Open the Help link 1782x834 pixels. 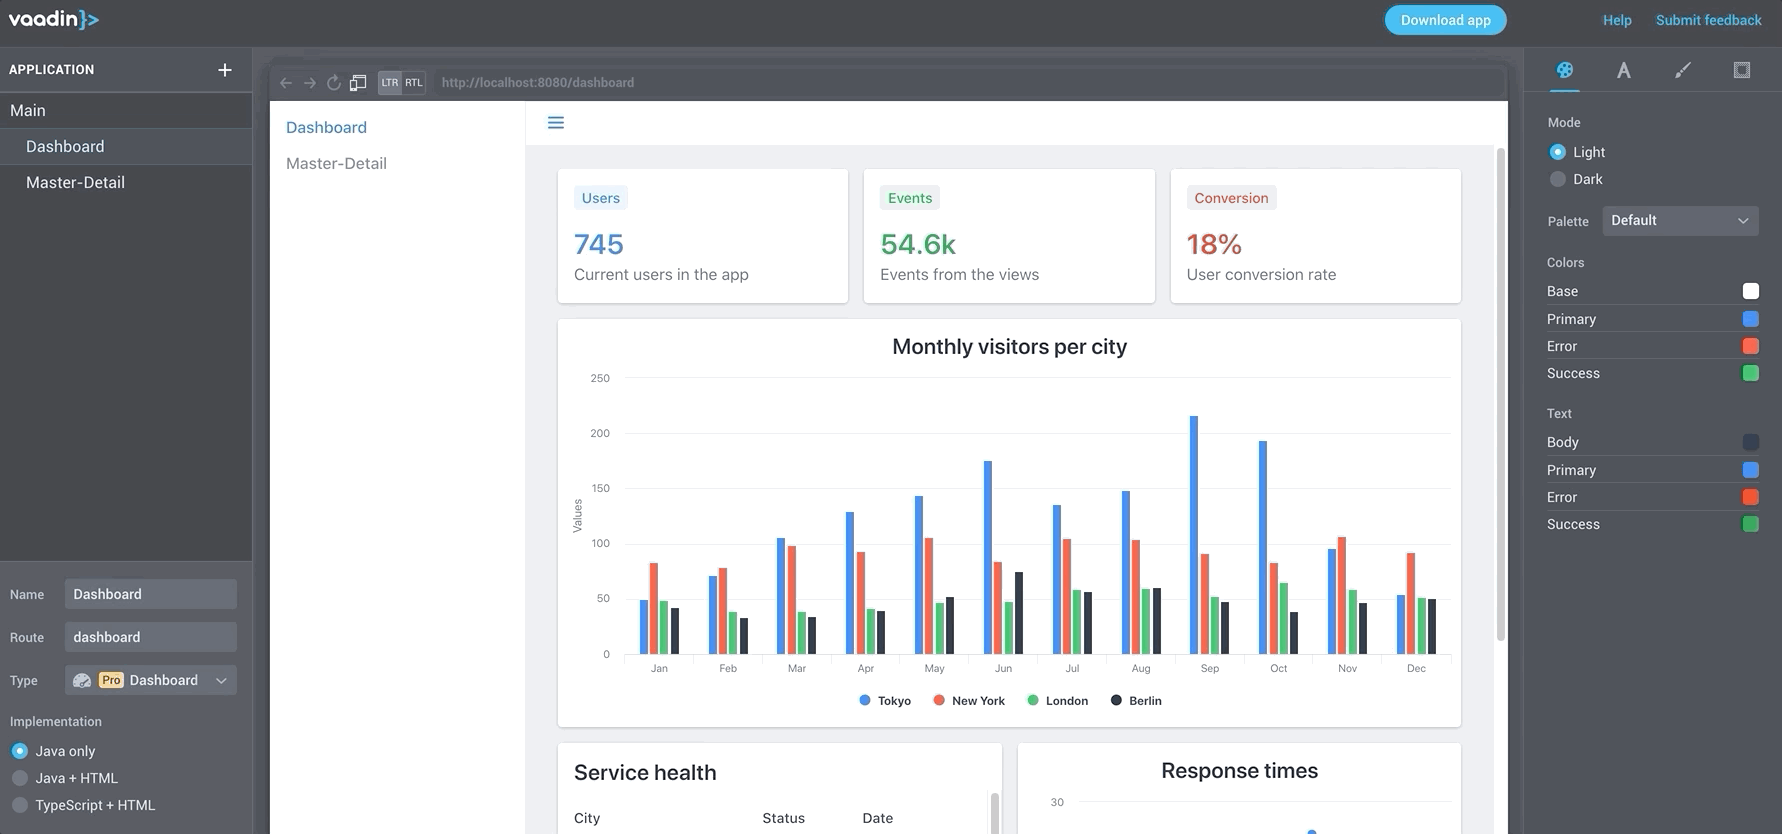1617,20
